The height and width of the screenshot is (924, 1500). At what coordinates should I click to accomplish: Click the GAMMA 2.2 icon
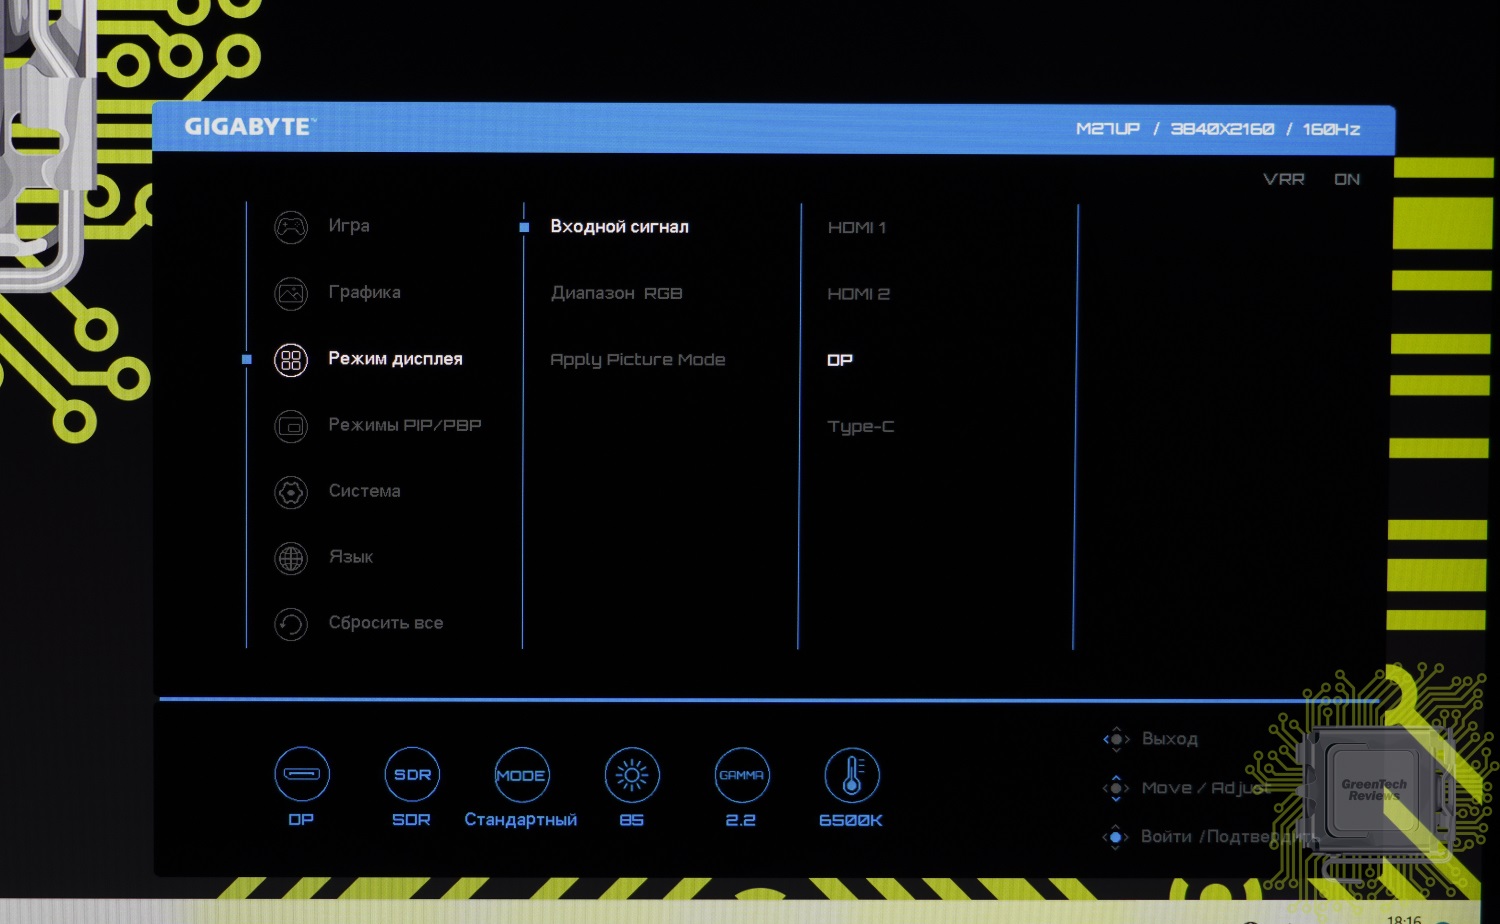[741, 774]
